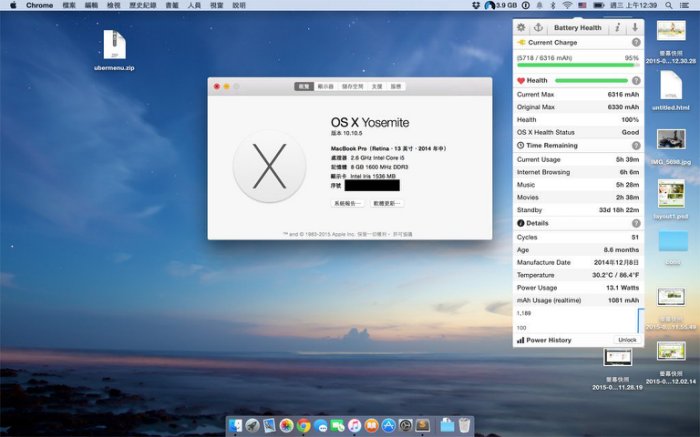Click the green Health level bar
Viewport: 700px width, 437px height.
[592, 81]
